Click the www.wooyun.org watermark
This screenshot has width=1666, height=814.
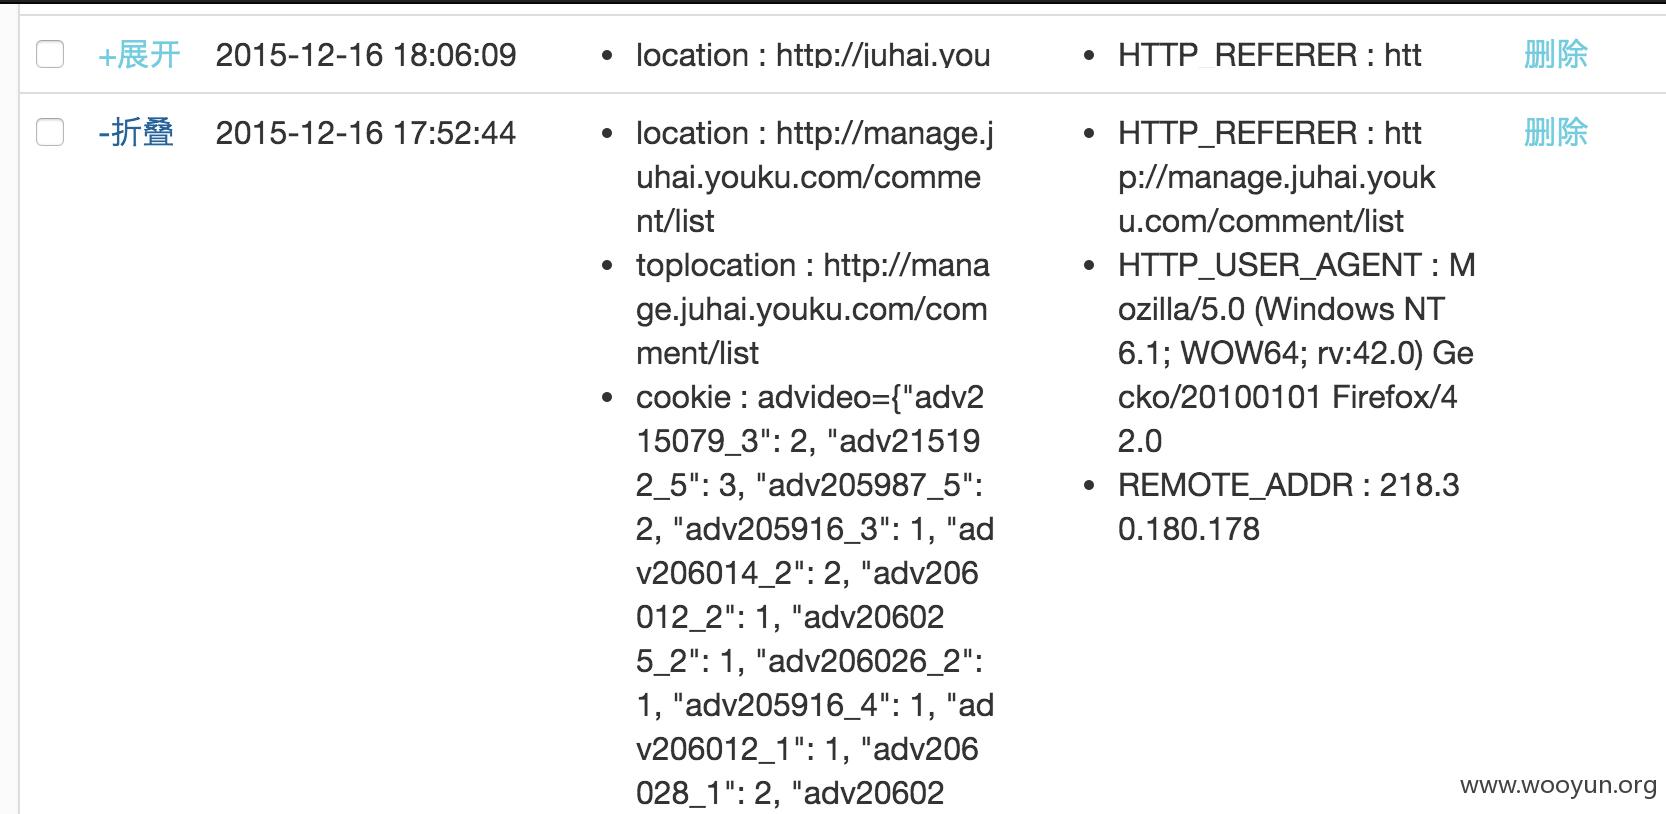[1558, 785]
